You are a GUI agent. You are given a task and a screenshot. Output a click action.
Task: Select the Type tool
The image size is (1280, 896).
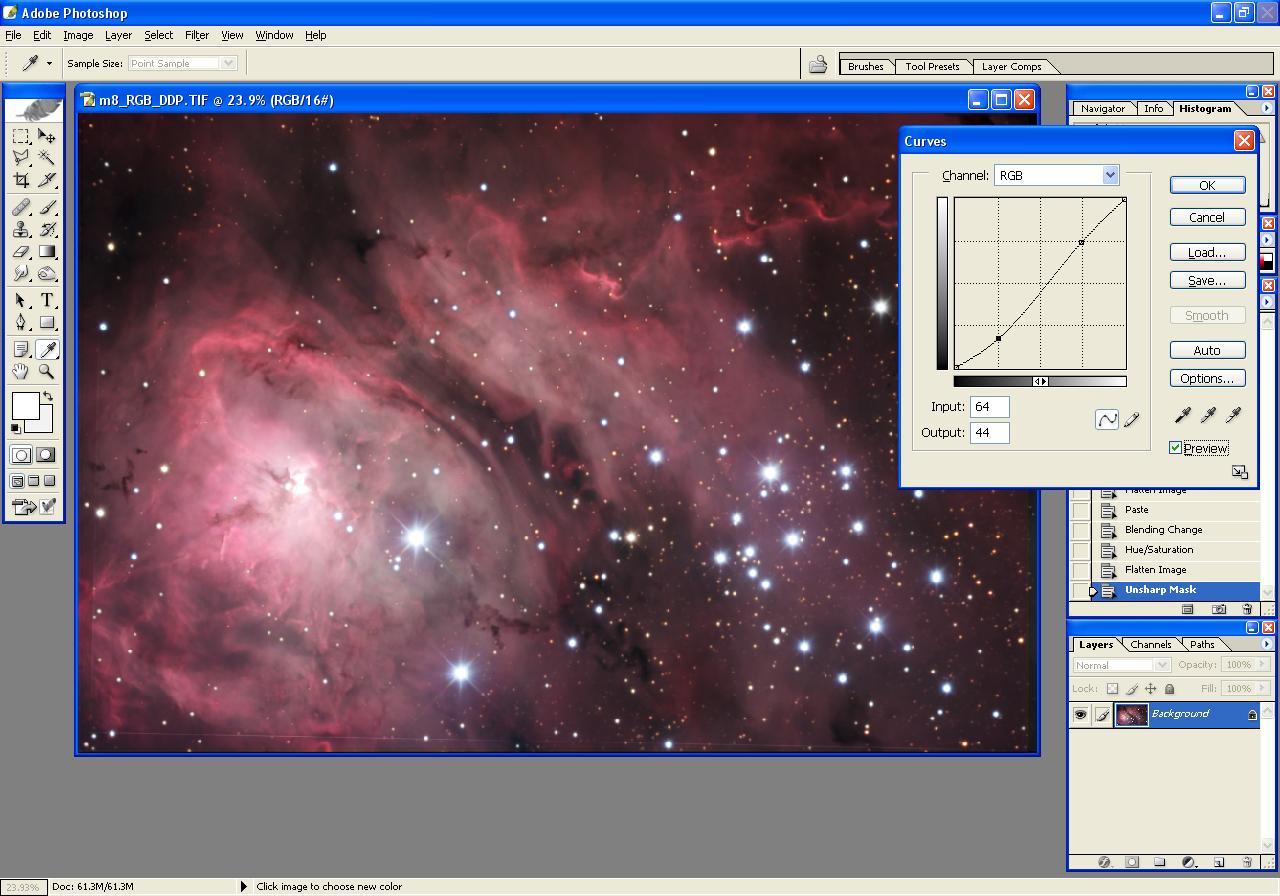(x=47, y=300)
